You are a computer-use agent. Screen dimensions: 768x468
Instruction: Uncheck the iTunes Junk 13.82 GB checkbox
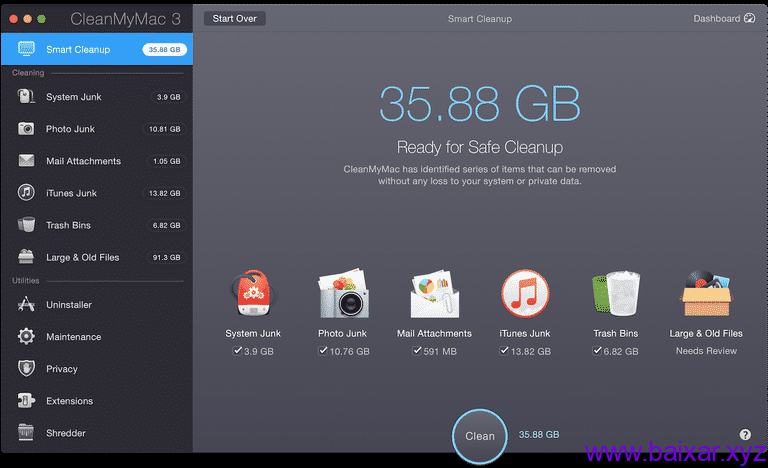click(x=504, y=350)
